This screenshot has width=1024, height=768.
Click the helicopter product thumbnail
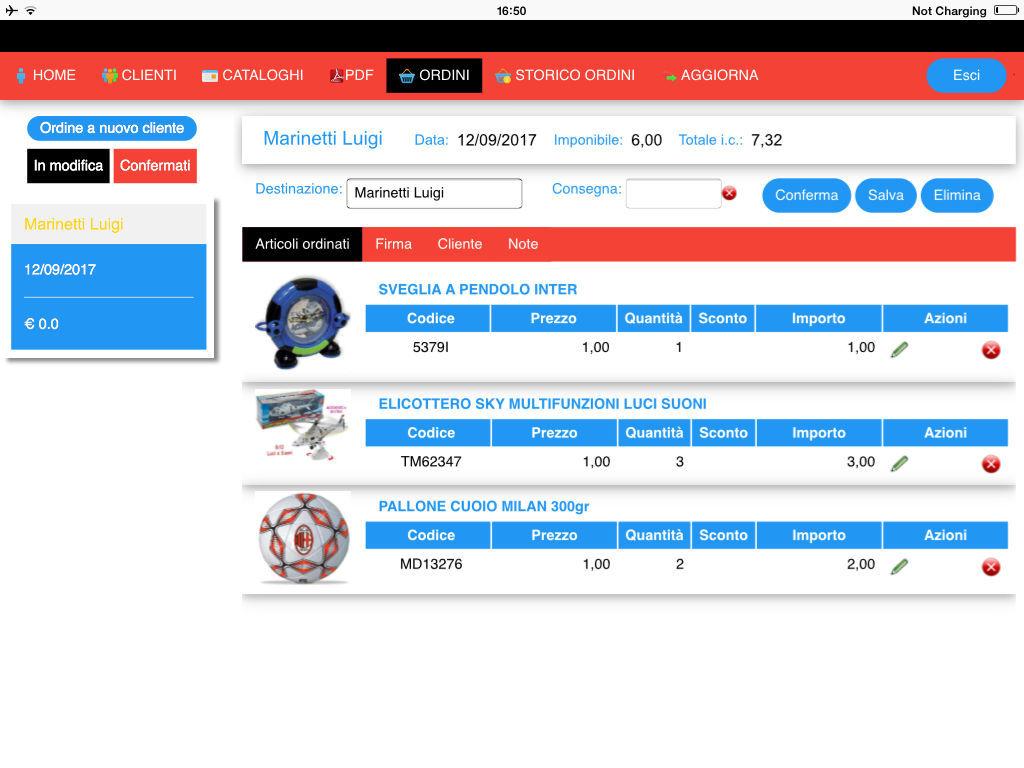tap(302, 425)
